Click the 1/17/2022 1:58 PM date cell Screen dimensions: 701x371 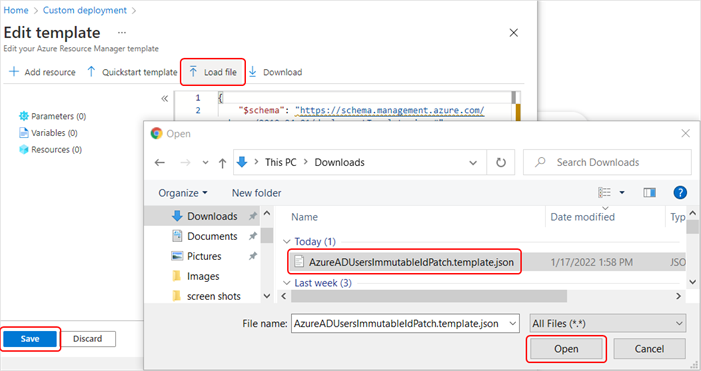coord(591,262)
